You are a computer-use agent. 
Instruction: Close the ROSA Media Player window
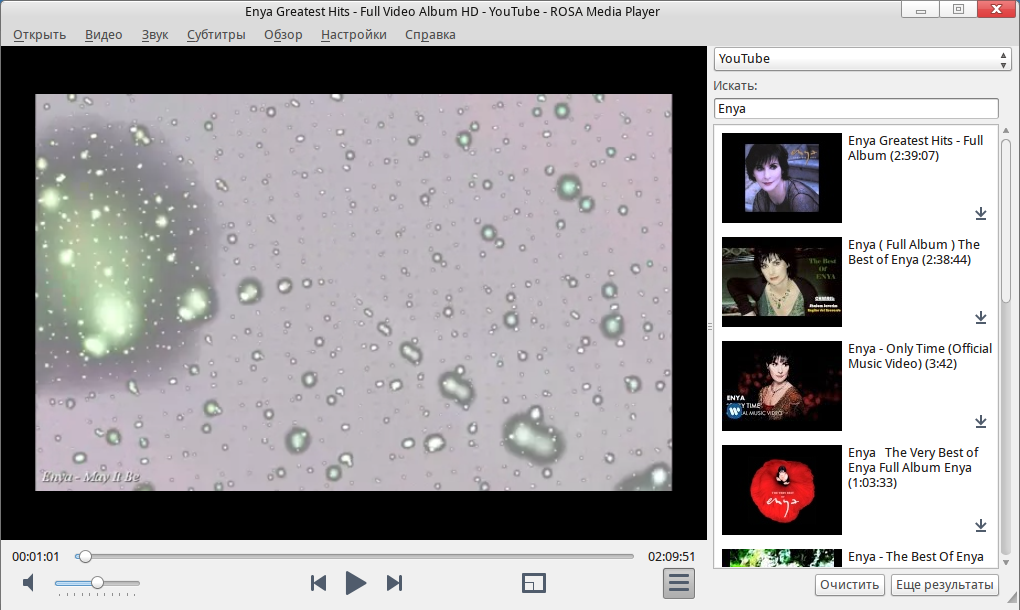pyautogui.click(x=997, y=10)
